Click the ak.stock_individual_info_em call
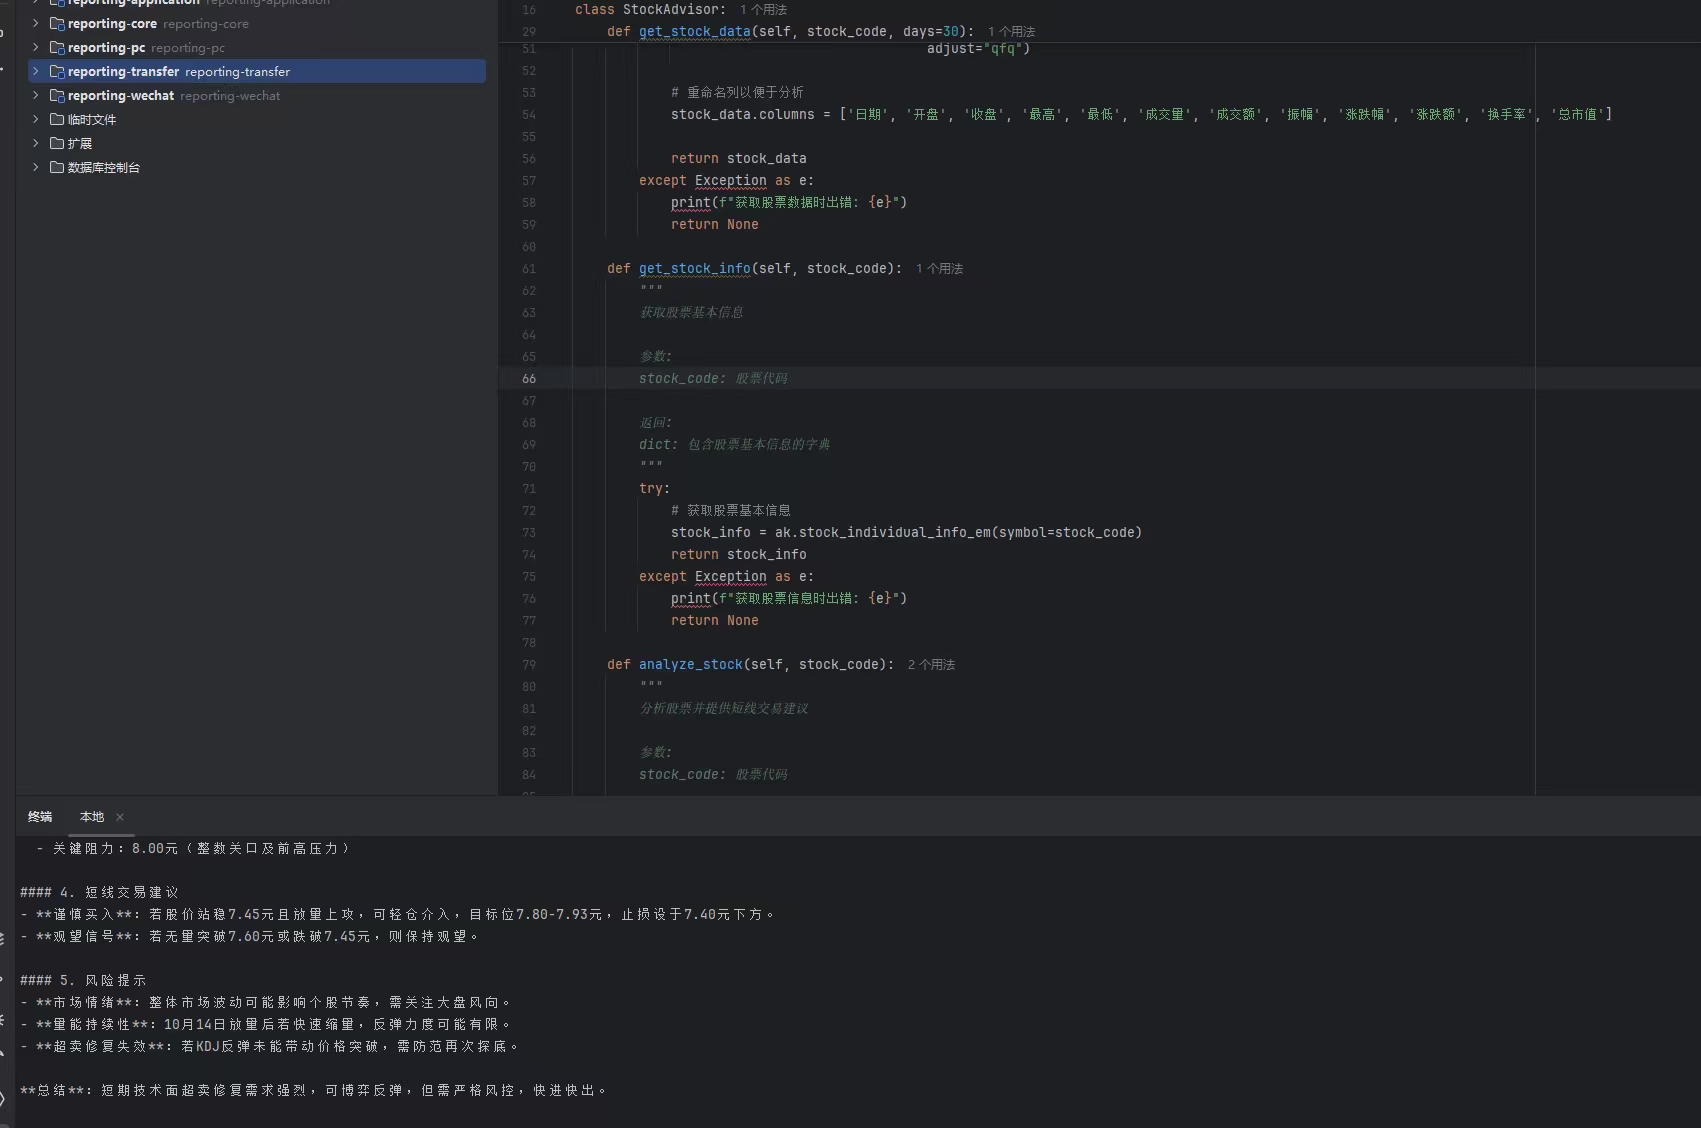The height and width of the screenshot is (1128, 1701). [x=958, y=533]
